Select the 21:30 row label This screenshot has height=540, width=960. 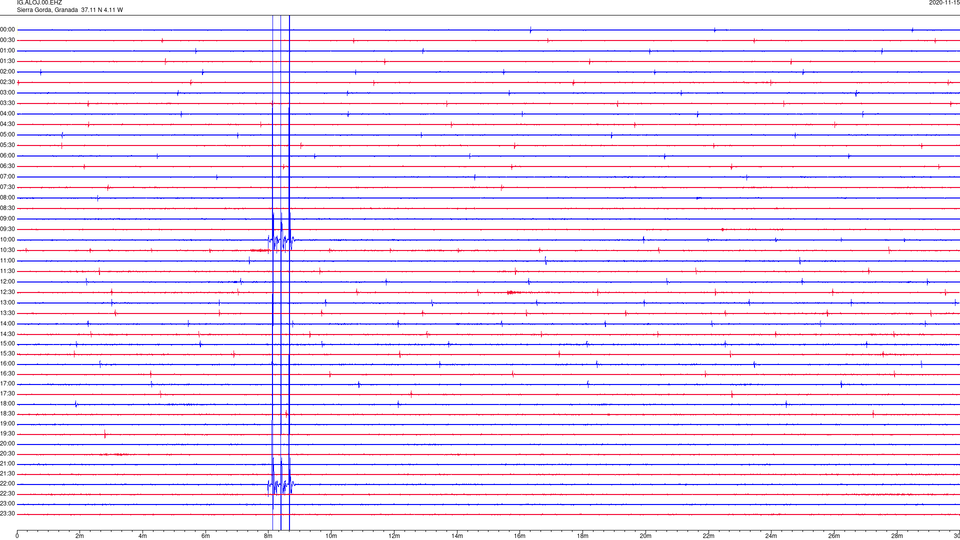[8, 474]
